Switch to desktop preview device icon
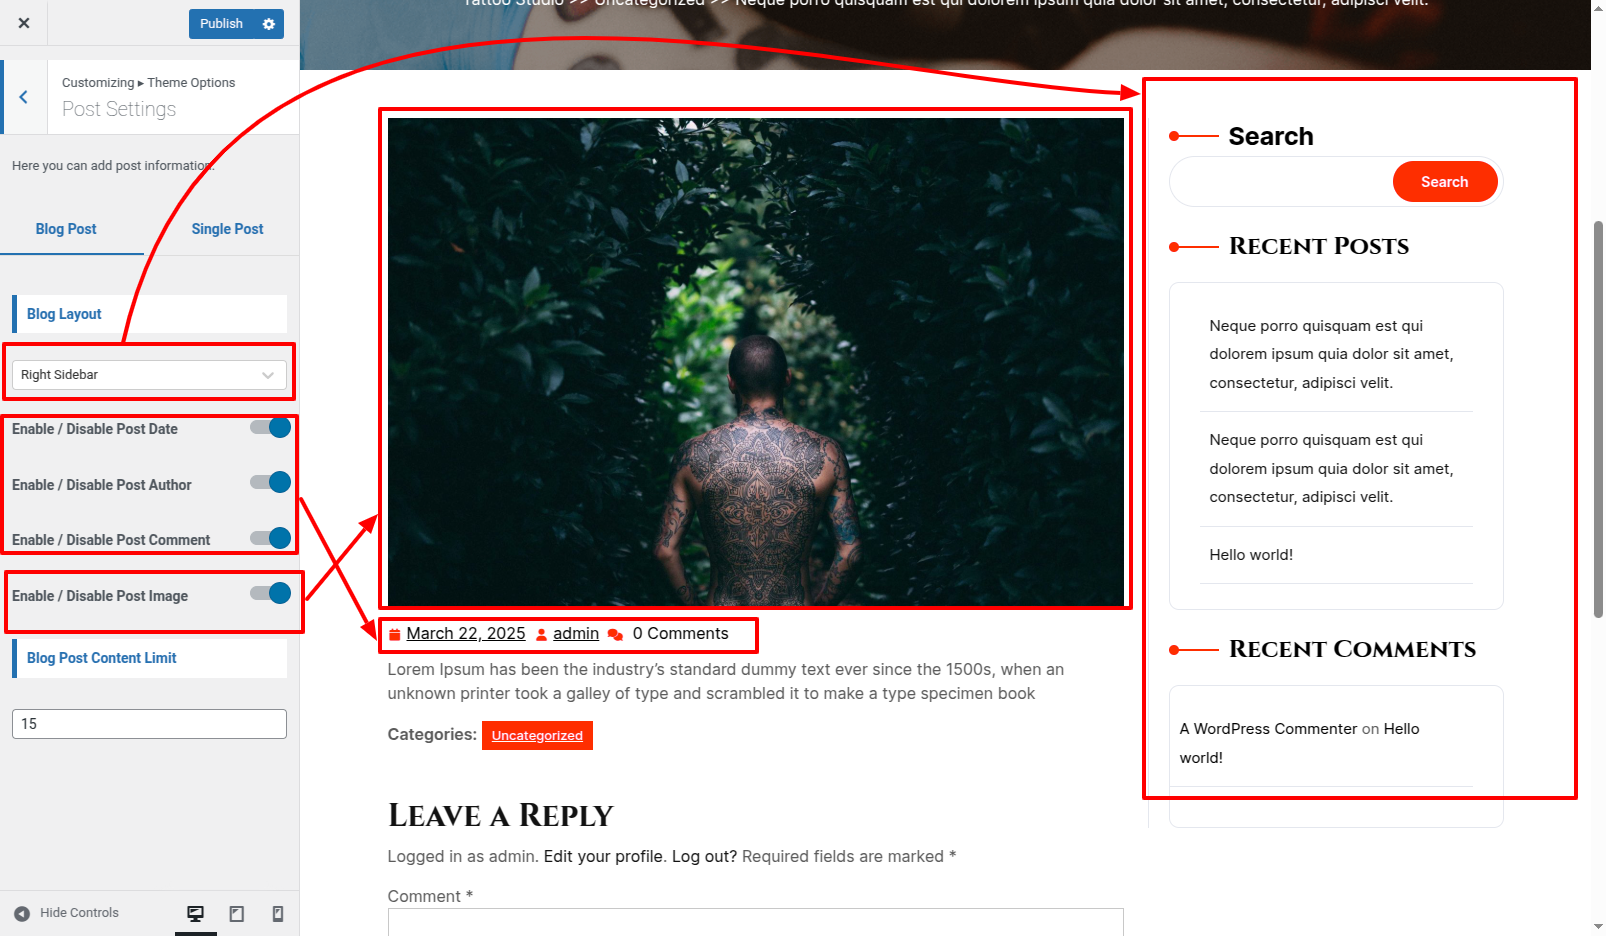The width and height of the screenshot is (1606, 936). coord(196,913)
